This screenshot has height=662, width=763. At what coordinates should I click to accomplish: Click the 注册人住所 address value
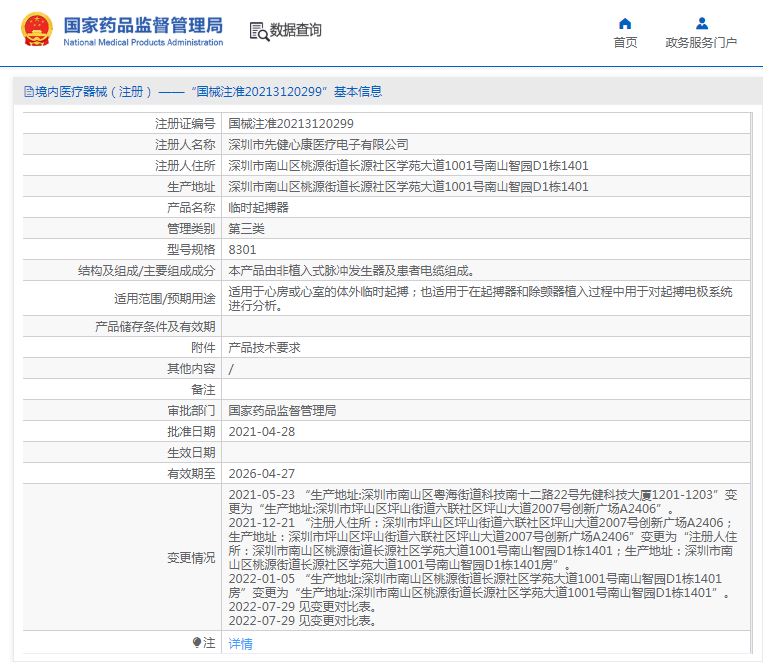(408, 166)
